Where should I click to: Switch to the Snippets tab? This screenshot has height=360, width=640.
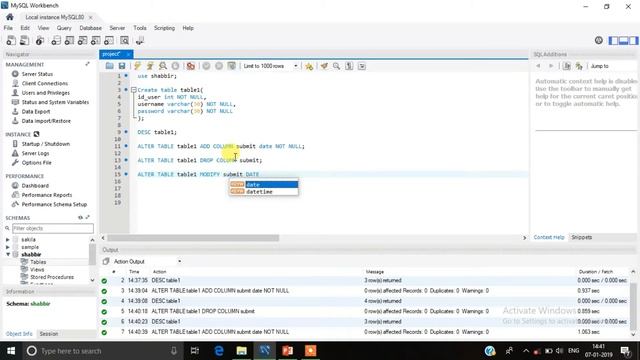582,237
